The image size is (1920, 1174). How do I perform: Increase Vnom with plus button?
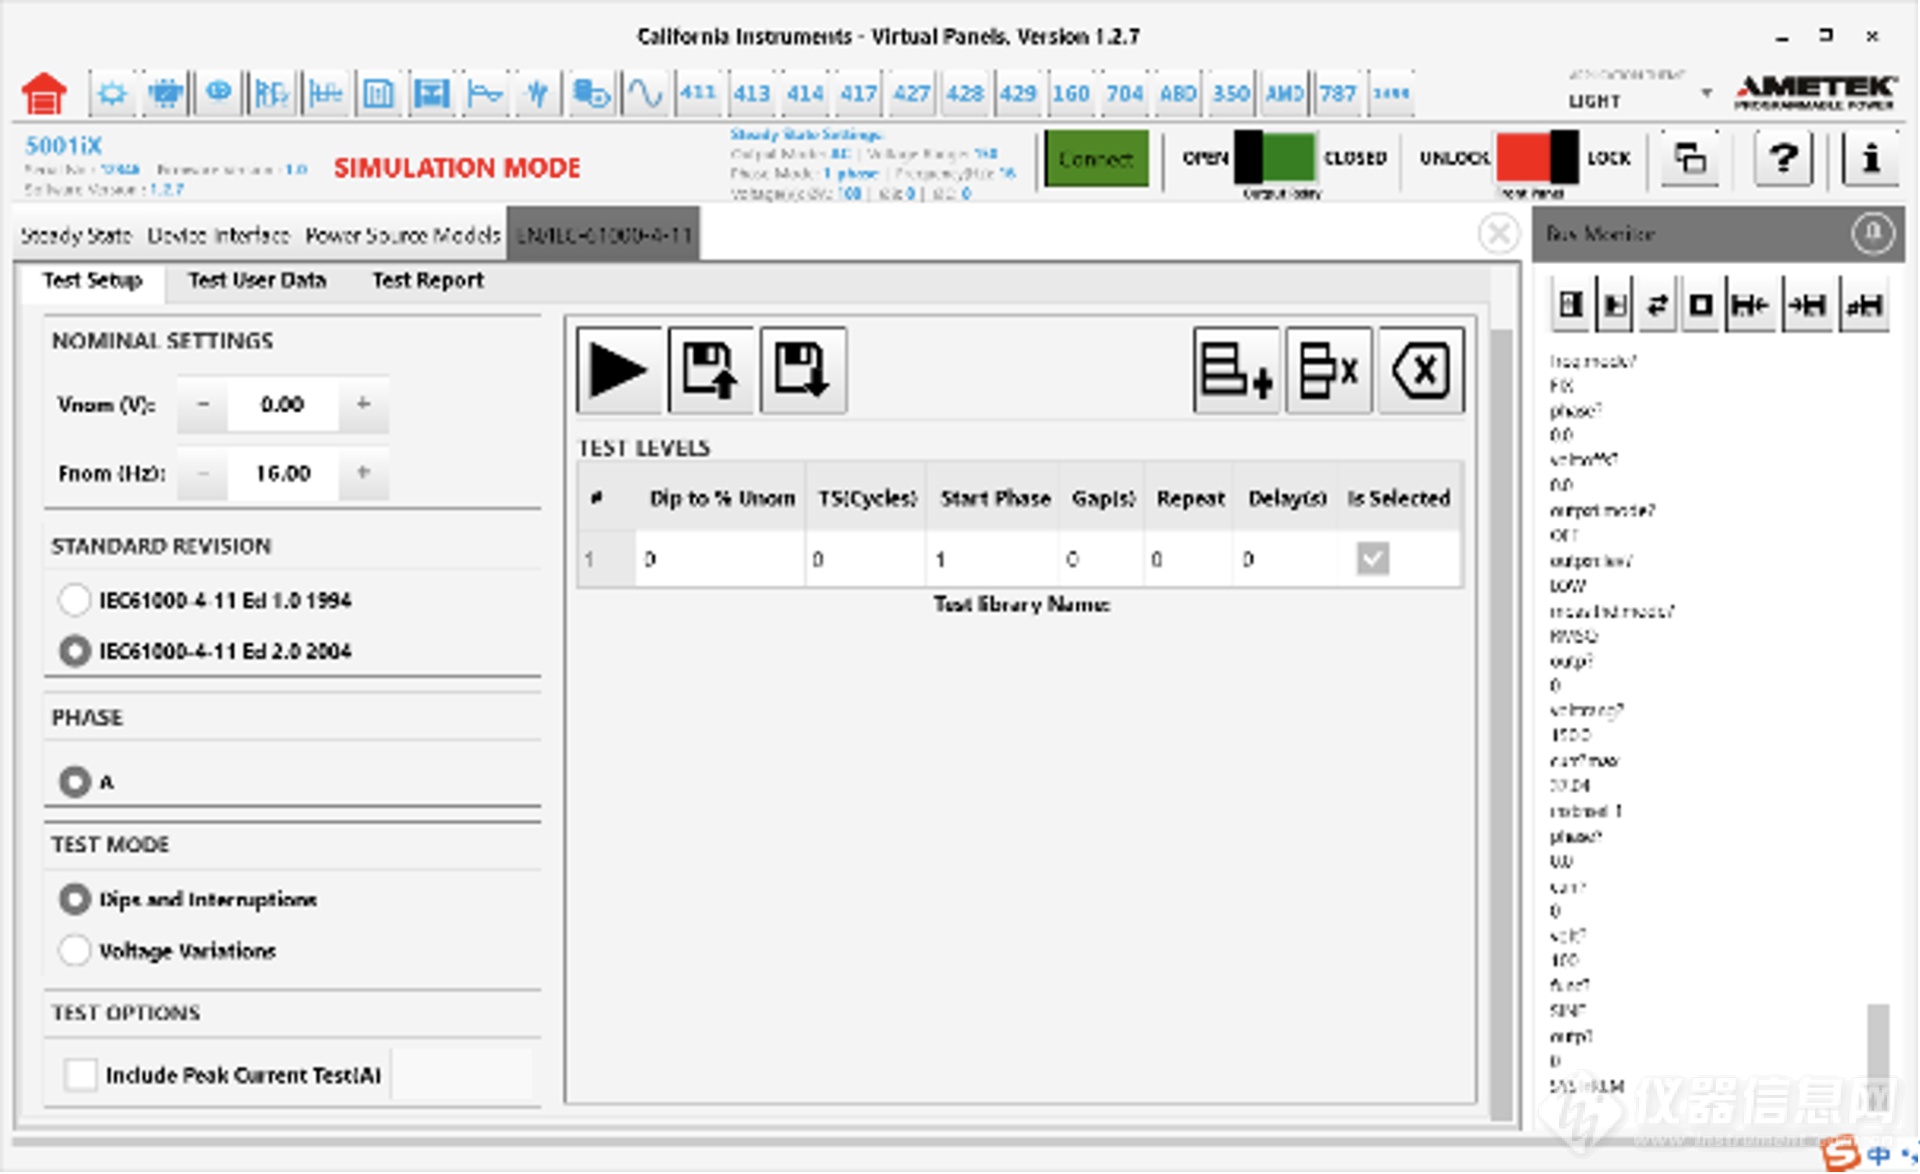[363, 404]
